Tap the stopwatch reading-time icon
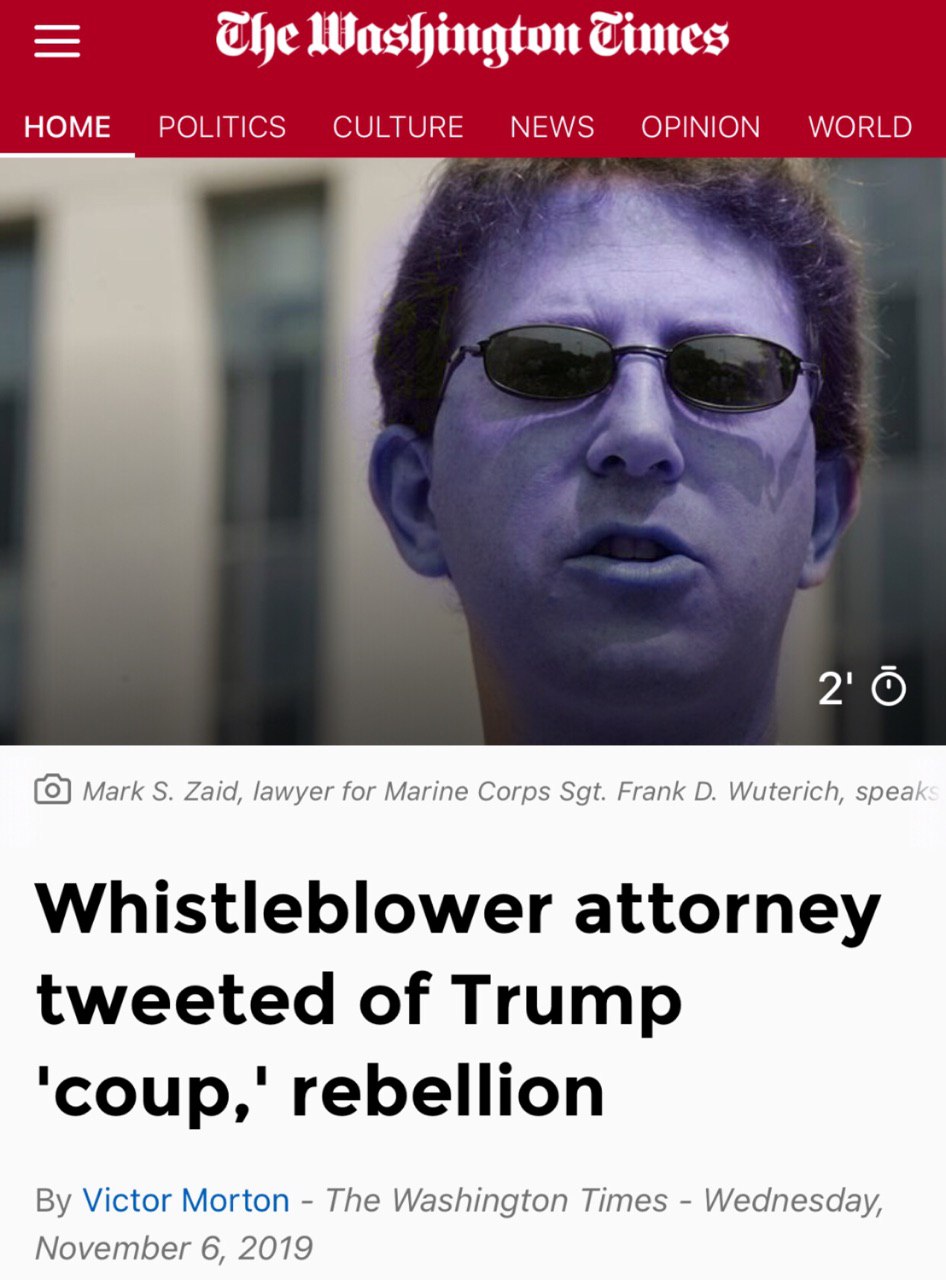The image size is (946, 1280). [x=889, y=686]
